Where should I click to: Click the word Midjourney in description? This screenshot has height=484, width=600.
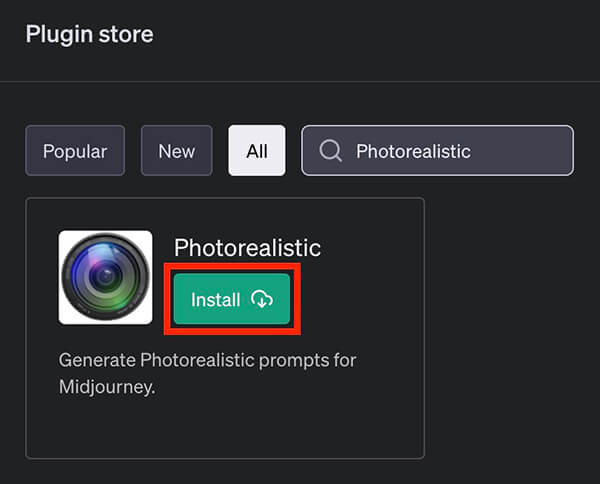107,387
